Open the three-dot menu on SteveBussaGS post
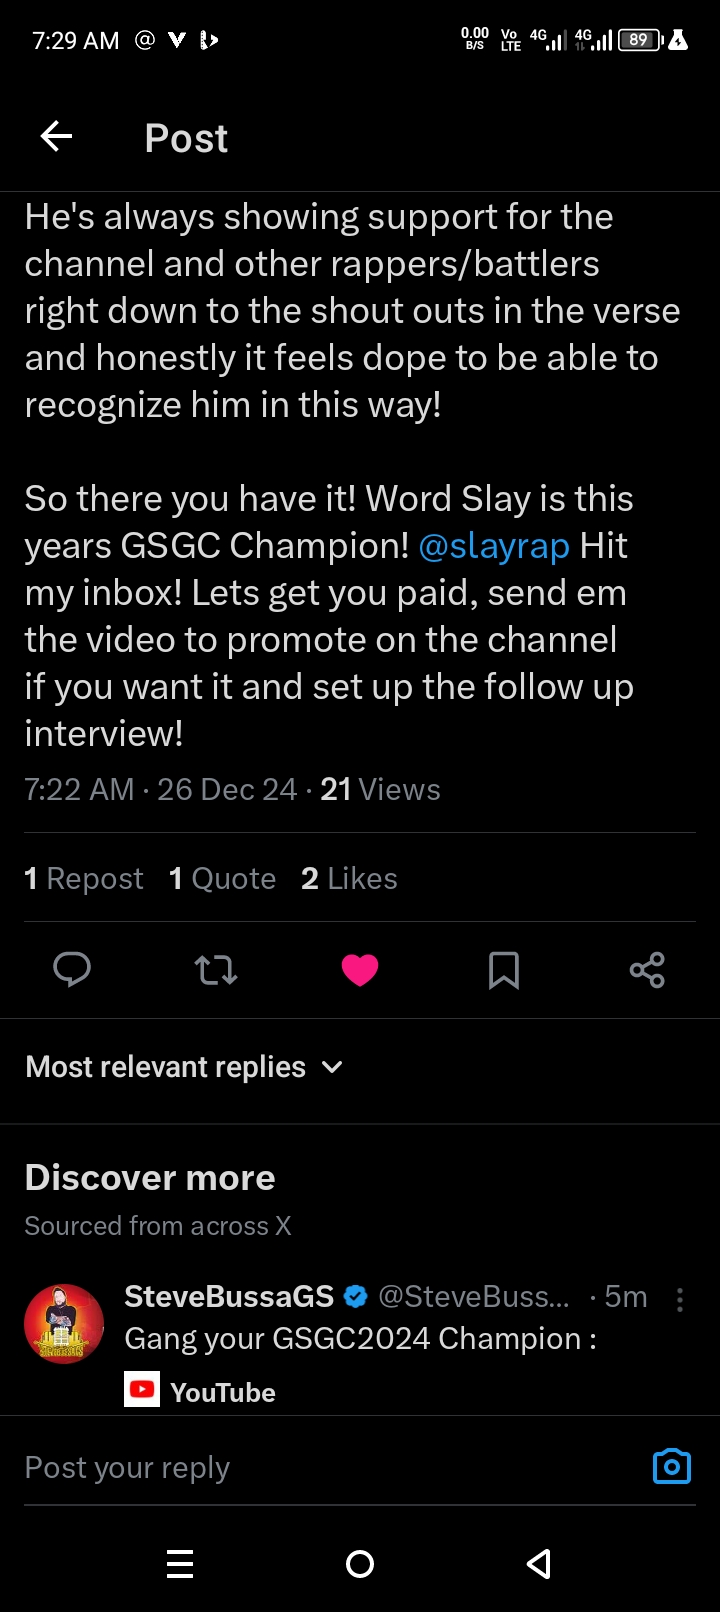Viewport: 720px width, 1612px height. click(680, 1299)
